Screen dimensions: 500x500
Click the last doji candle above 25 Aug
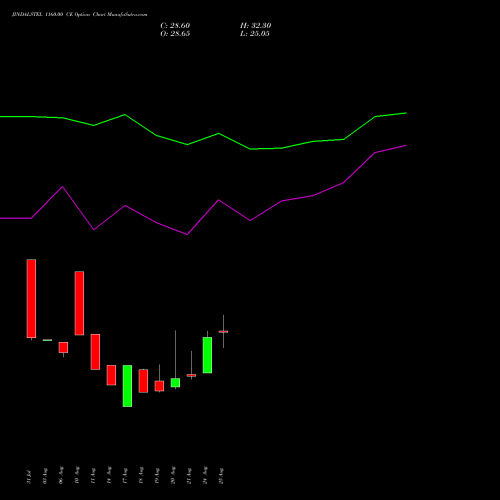coord(223,331)
